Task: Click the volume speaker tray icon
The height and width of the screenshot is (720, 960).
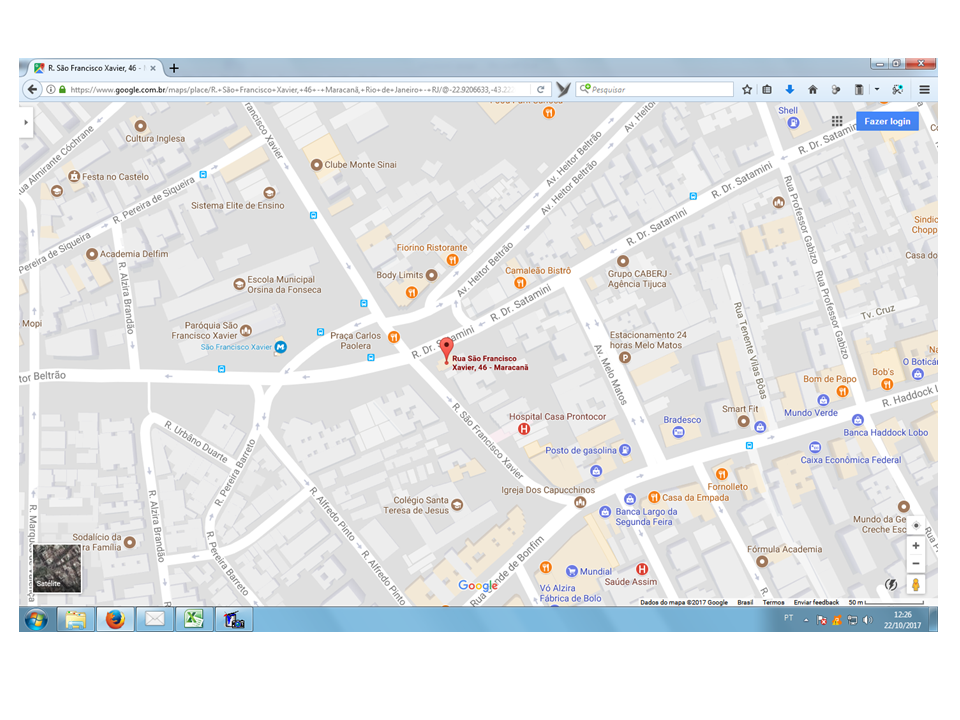Action: (x=868, y=620)
